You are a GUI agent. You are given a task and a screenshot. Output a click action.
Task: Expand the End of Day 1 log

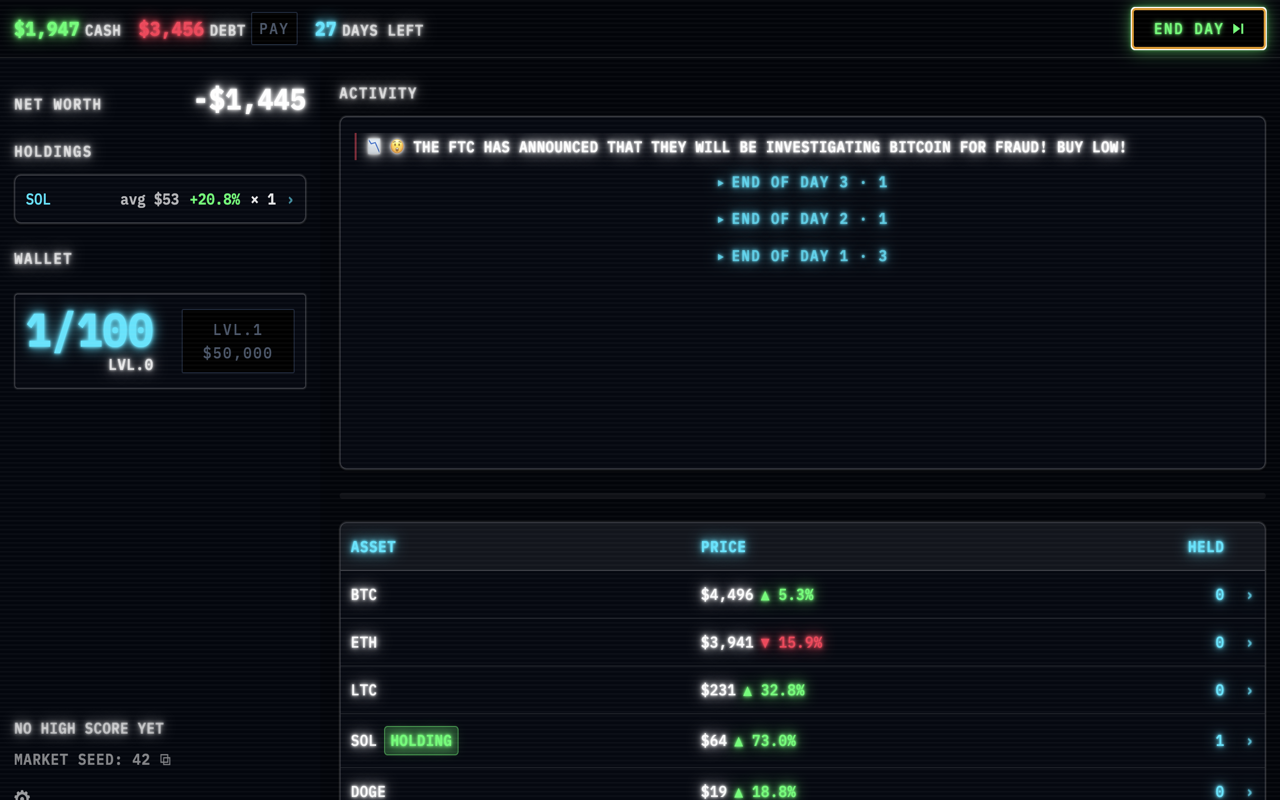point(802,256)
